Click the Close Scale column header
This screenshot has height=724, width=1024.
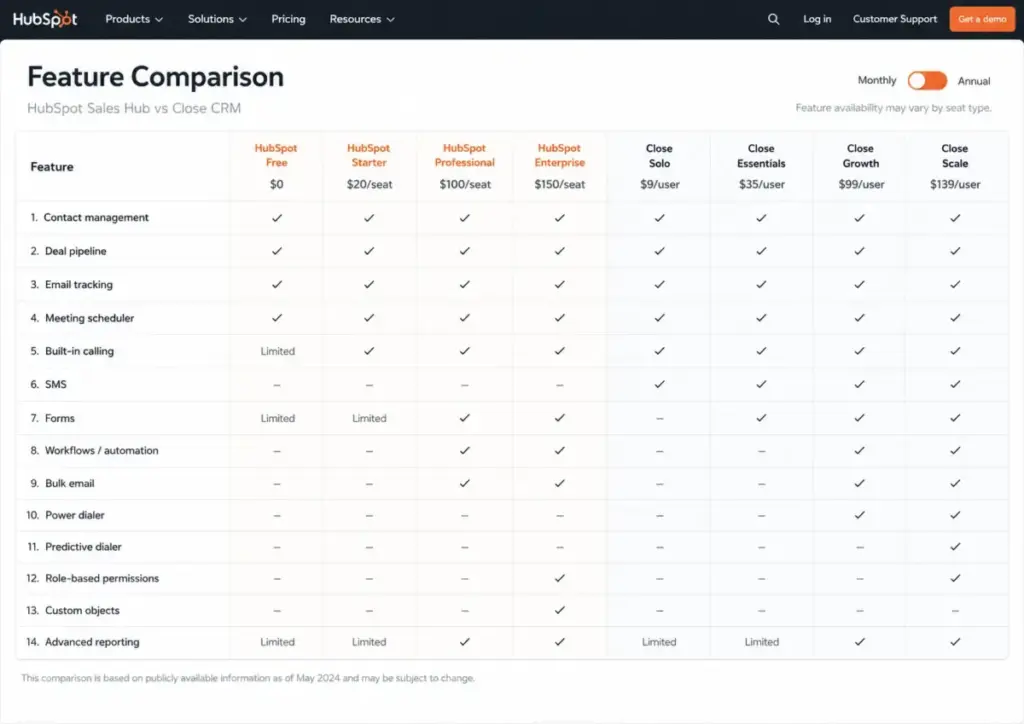[x=955, y=156]
